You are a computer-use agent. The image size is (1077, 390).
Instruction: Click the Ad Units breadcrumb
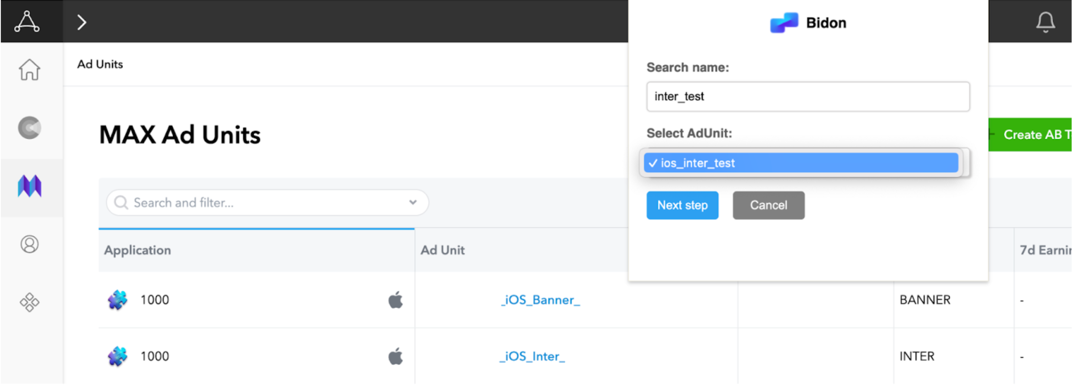tap(100, 64)
